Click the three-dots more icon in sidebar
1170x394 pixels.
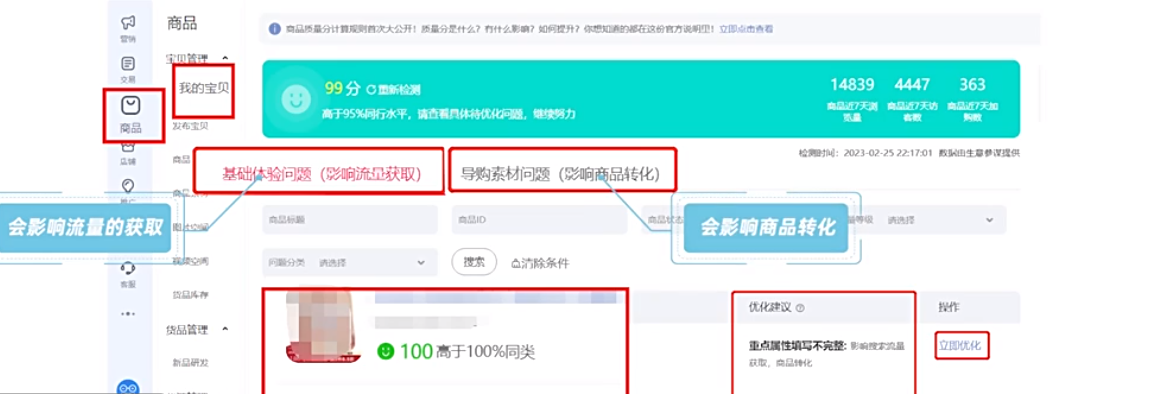pos(128,314)
